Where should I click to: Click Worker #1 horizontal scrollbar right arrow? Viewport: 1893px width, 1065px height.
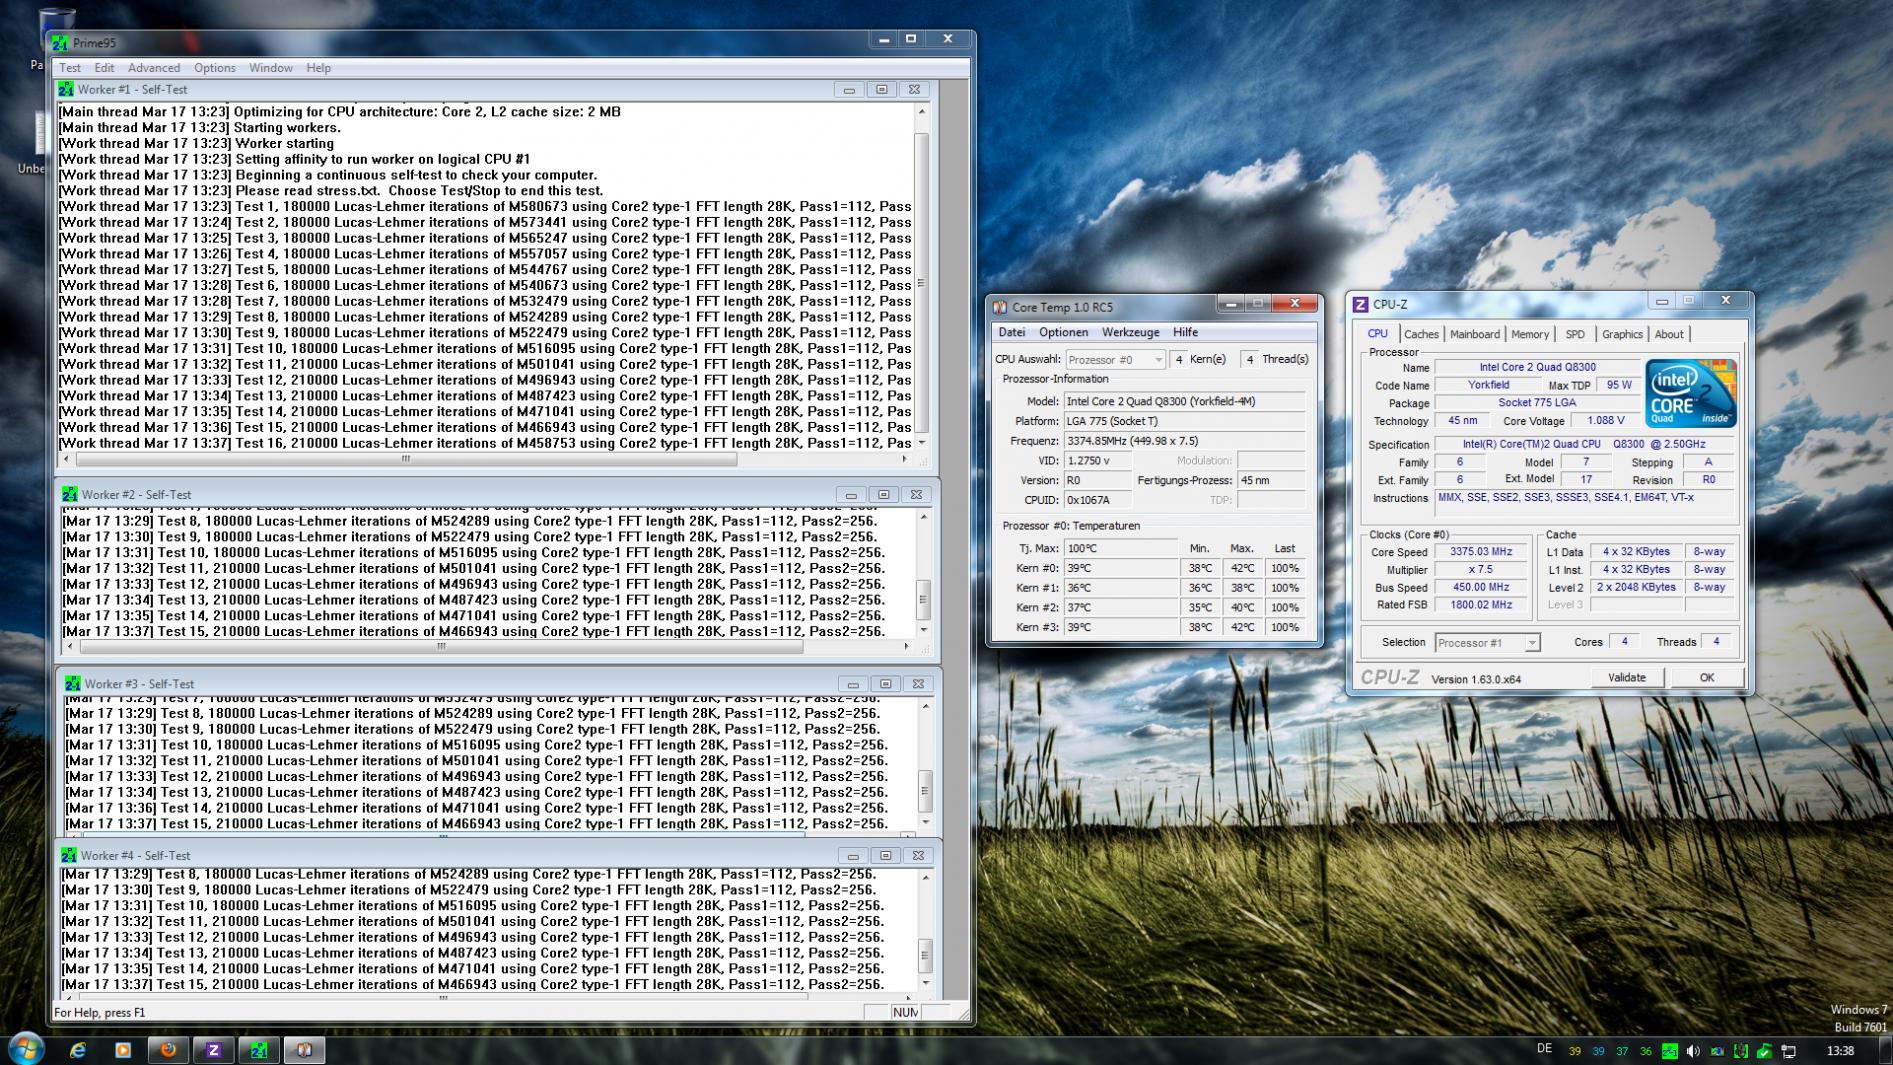pyautogui.click(x=905, y=459)
